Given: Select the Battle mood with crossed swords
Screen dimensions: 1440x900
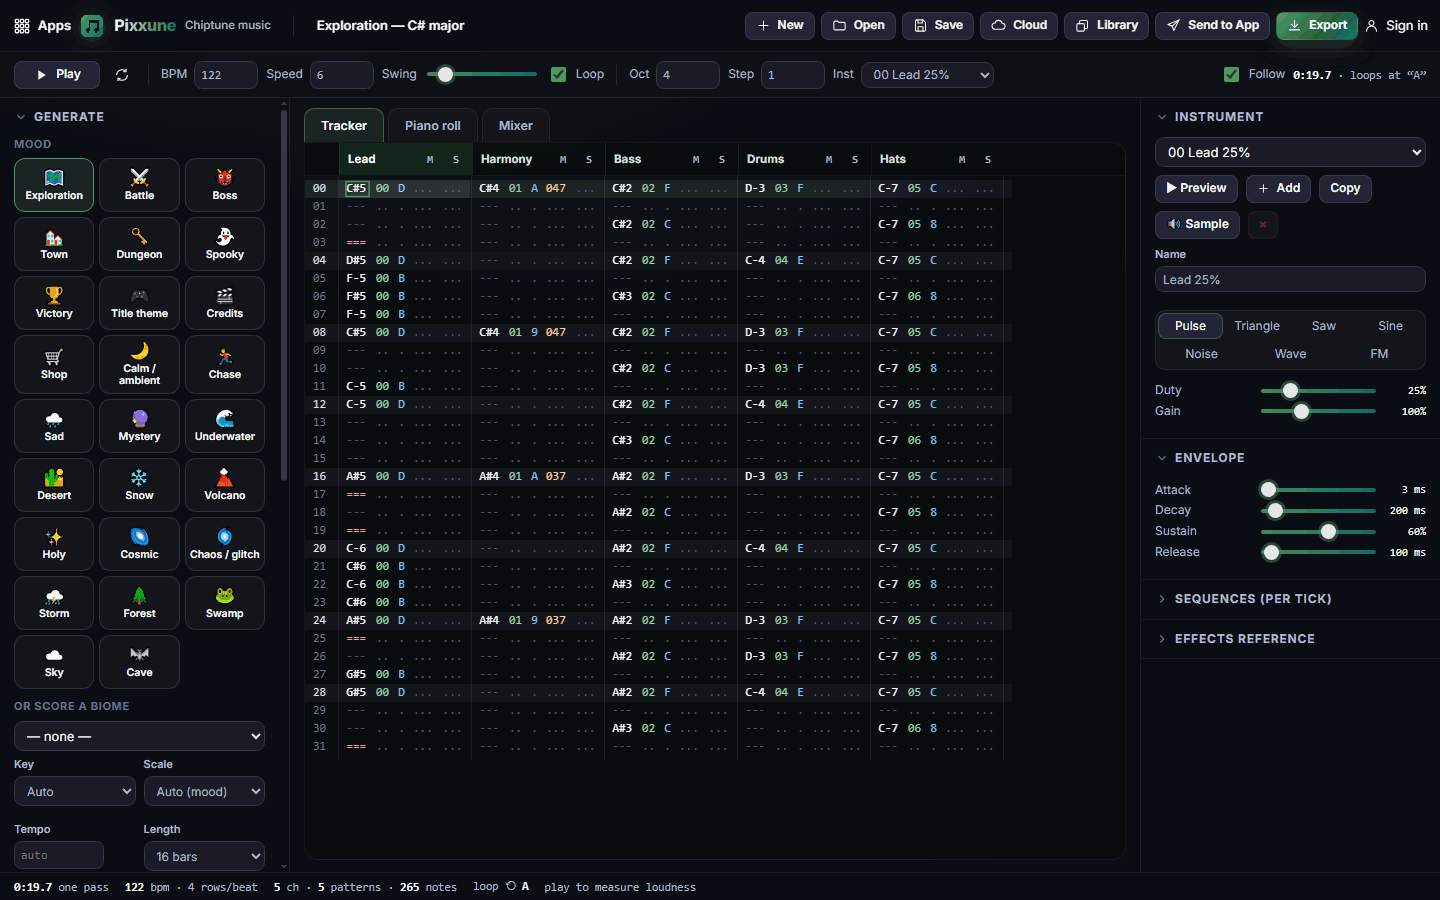Looking at the screenshot, I should 139,185.
